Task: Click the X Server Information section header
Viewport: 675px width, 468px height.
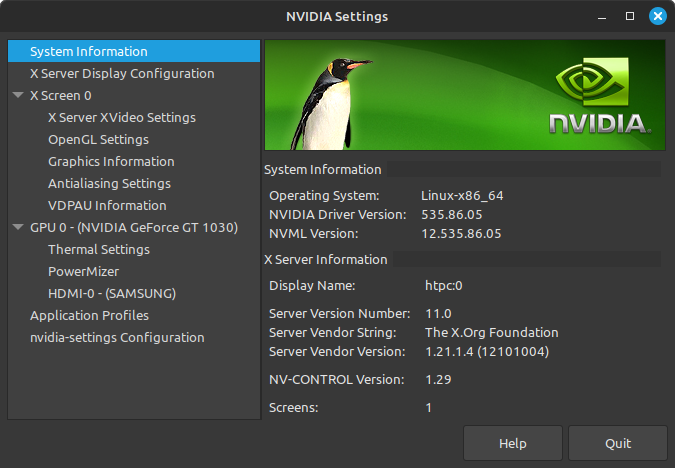Action: coord(325,260)
